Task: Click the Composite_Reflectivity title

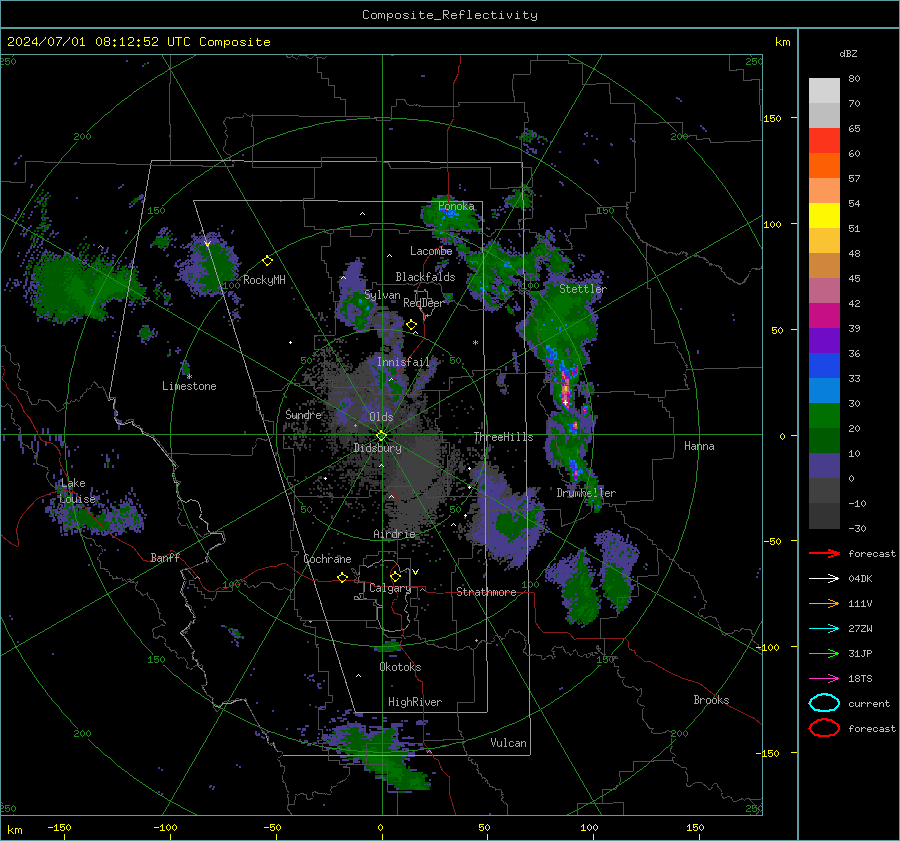Action: click(450, 15)
